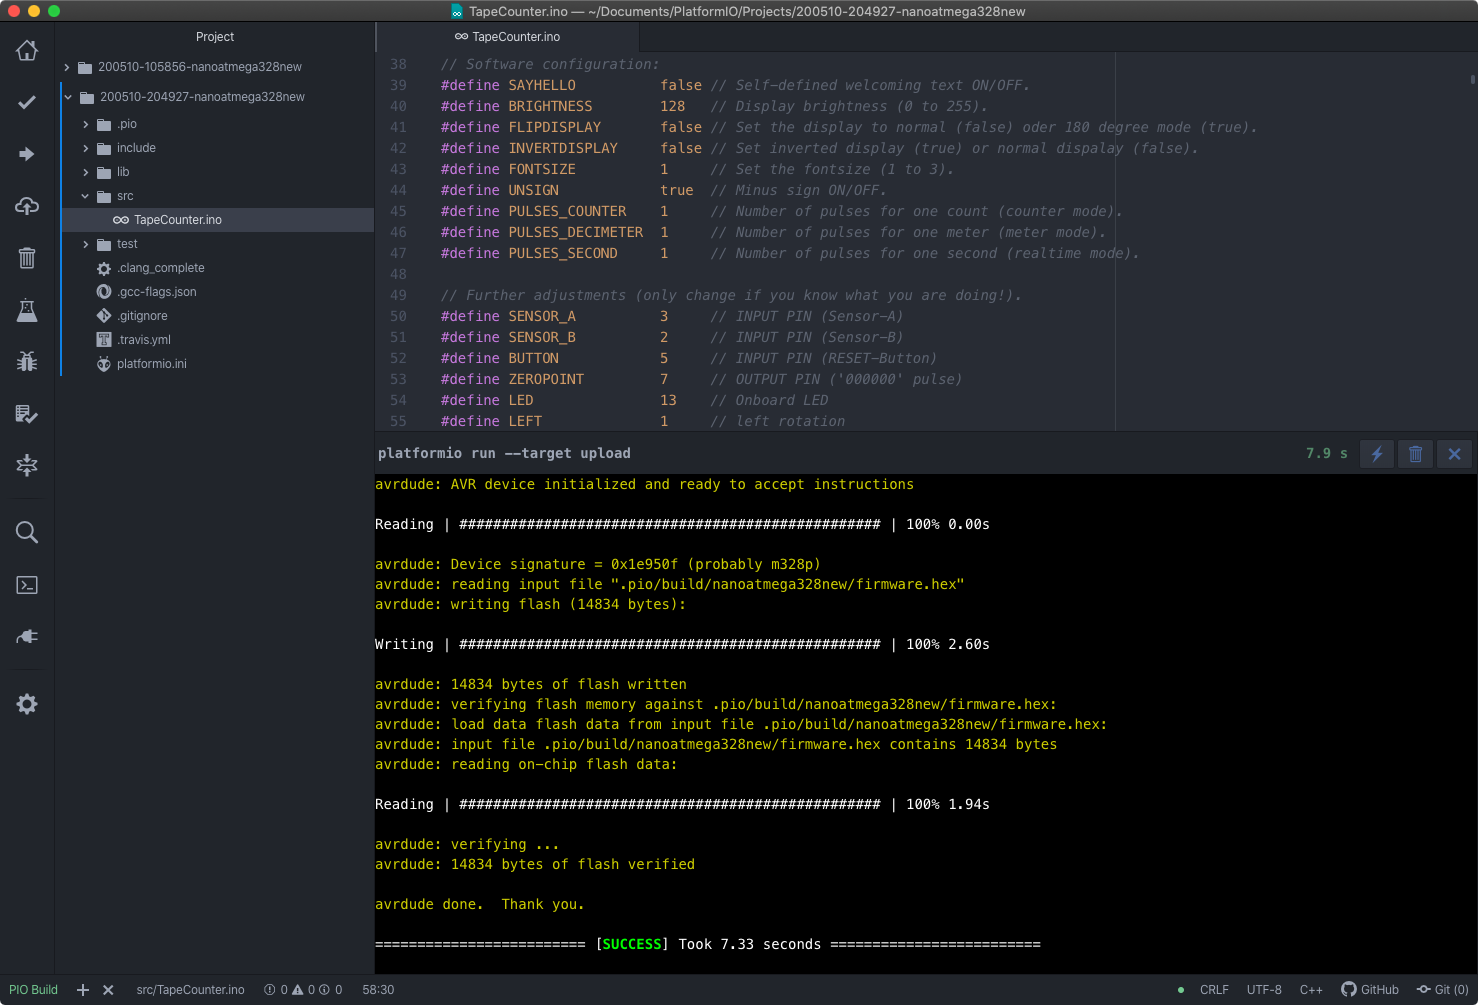Click the remote upload cloud icon

click(x=27, y=206)
